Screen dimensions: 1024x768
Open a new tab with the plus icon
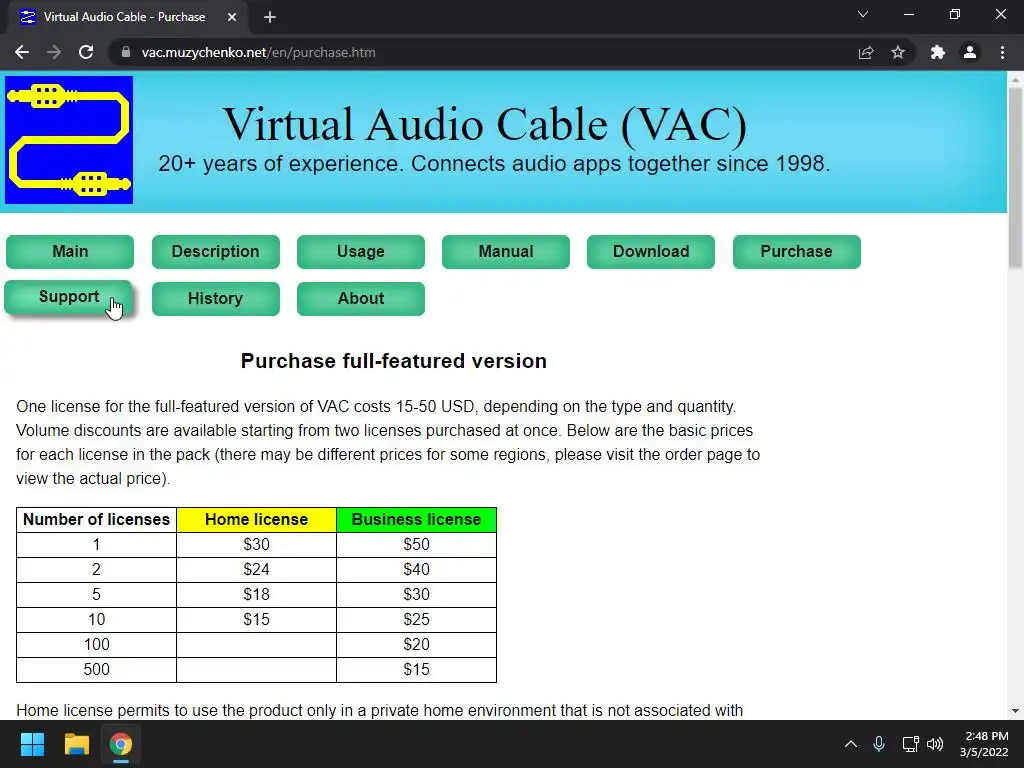(x=270, y=17)
